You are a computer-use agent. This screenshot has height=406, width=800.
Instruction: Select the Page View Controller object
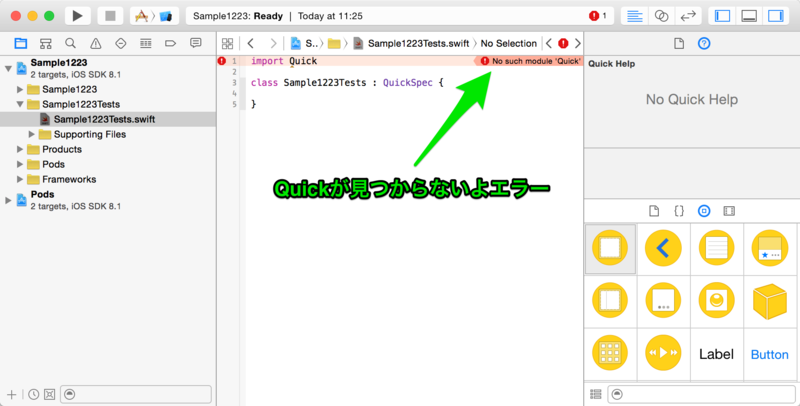[663, 300]
